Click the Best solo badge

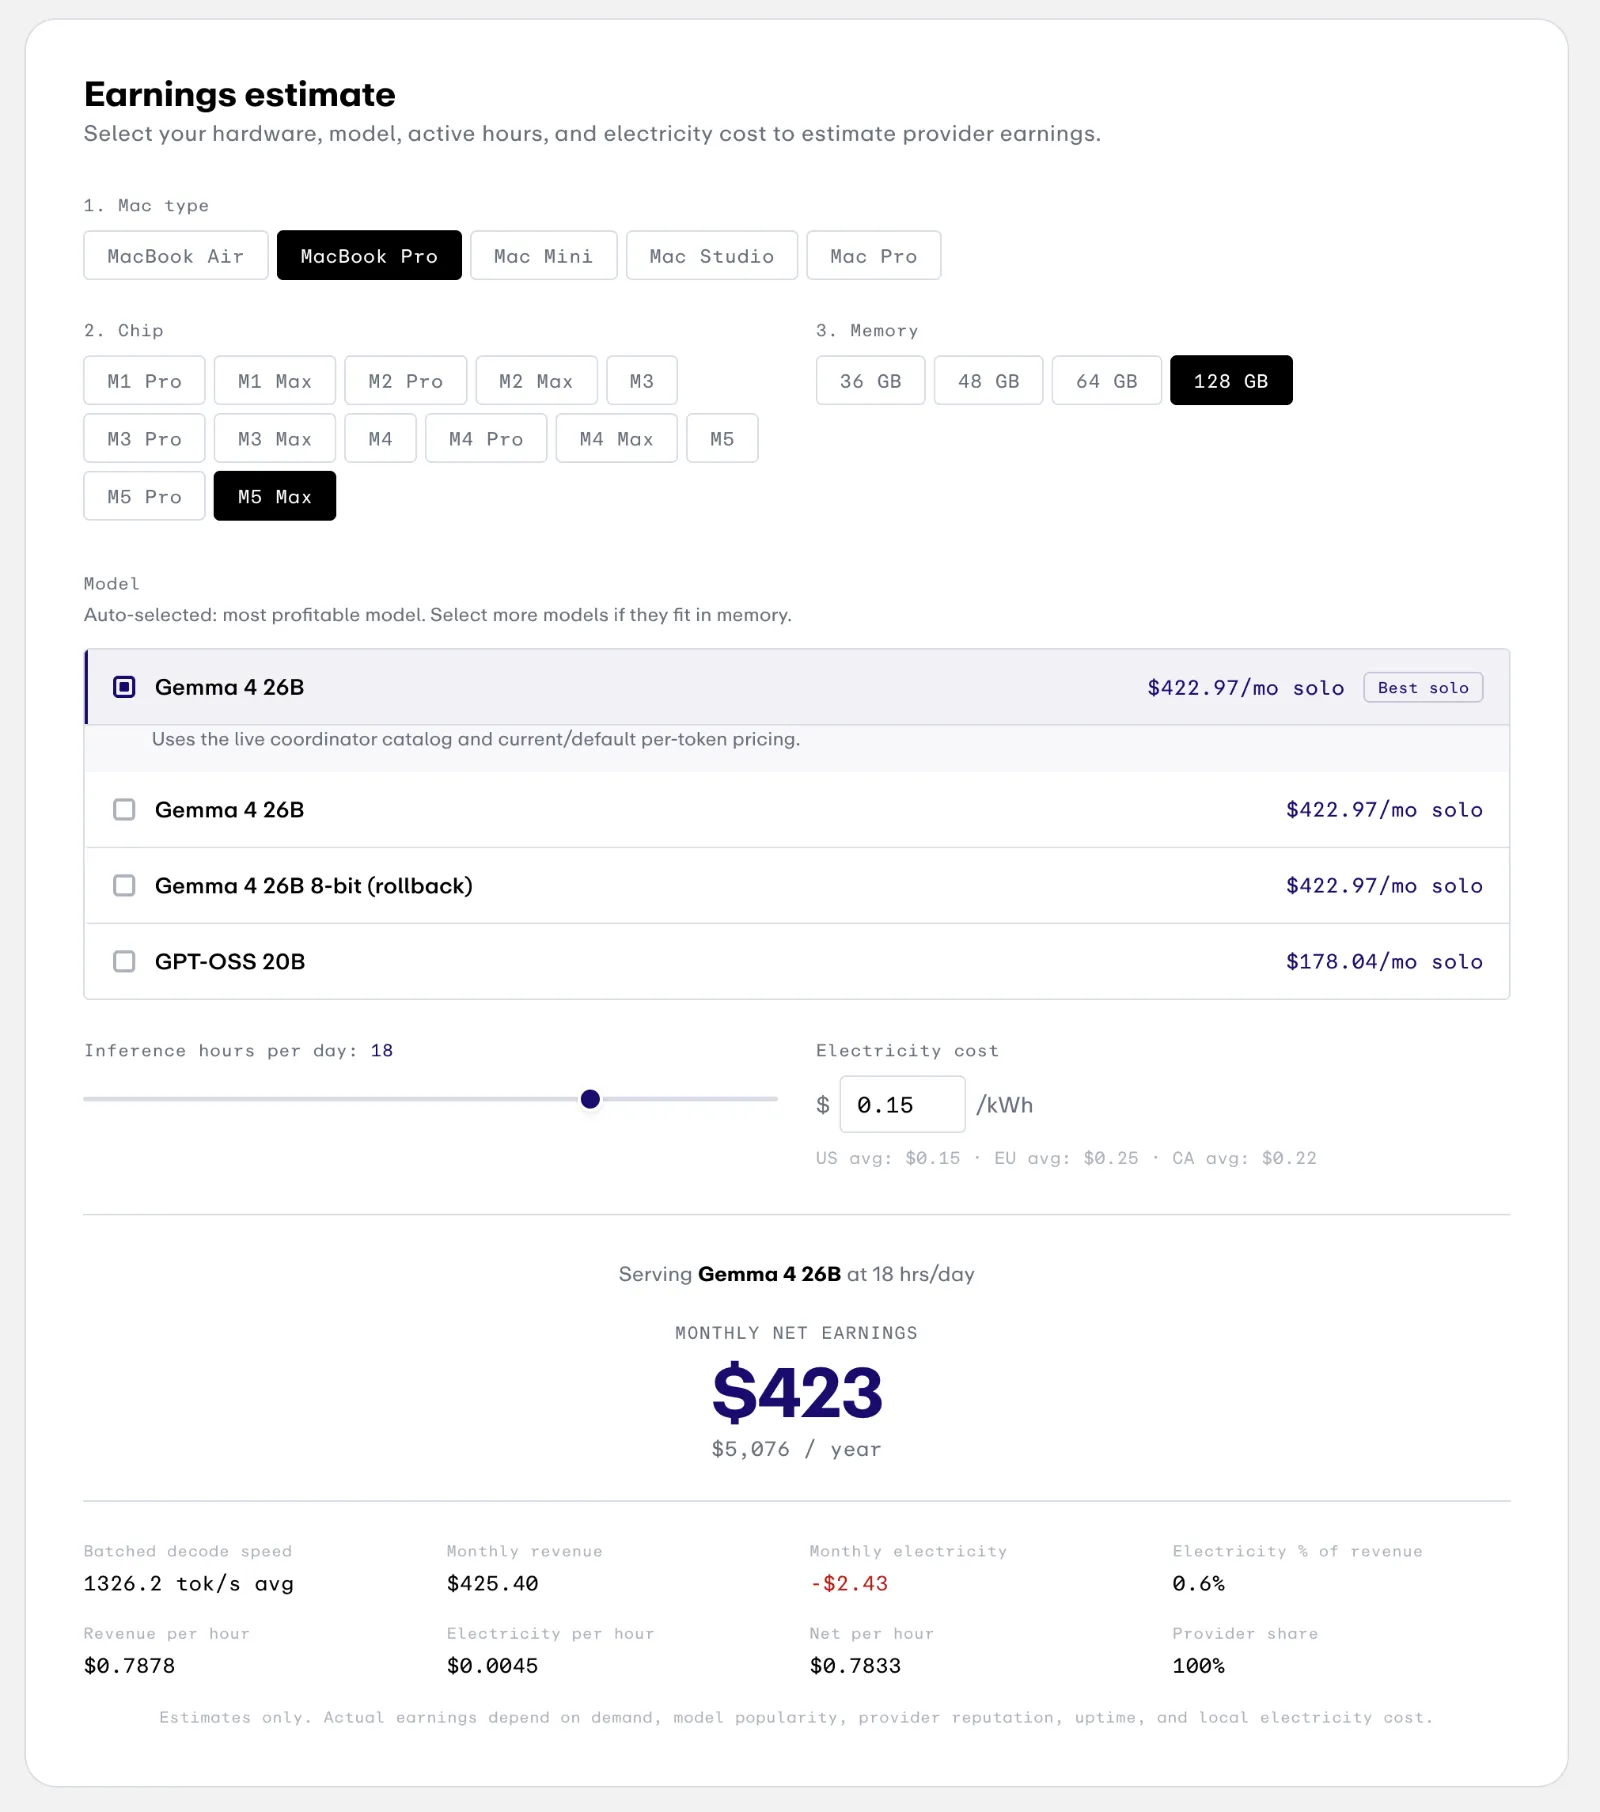click(1423, 688)
